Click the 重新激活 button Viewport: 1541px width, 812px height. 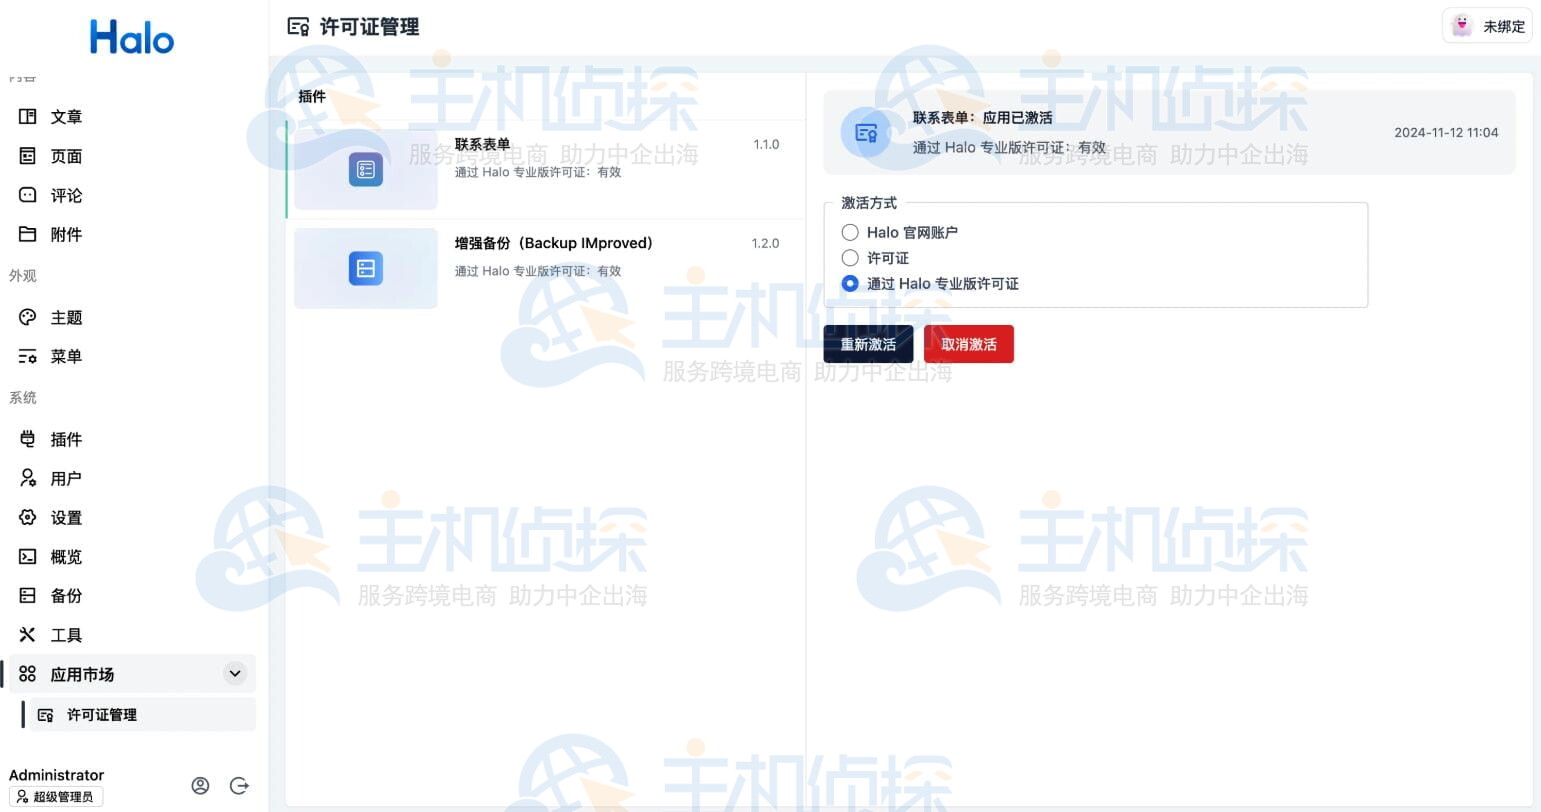[867, 343]
